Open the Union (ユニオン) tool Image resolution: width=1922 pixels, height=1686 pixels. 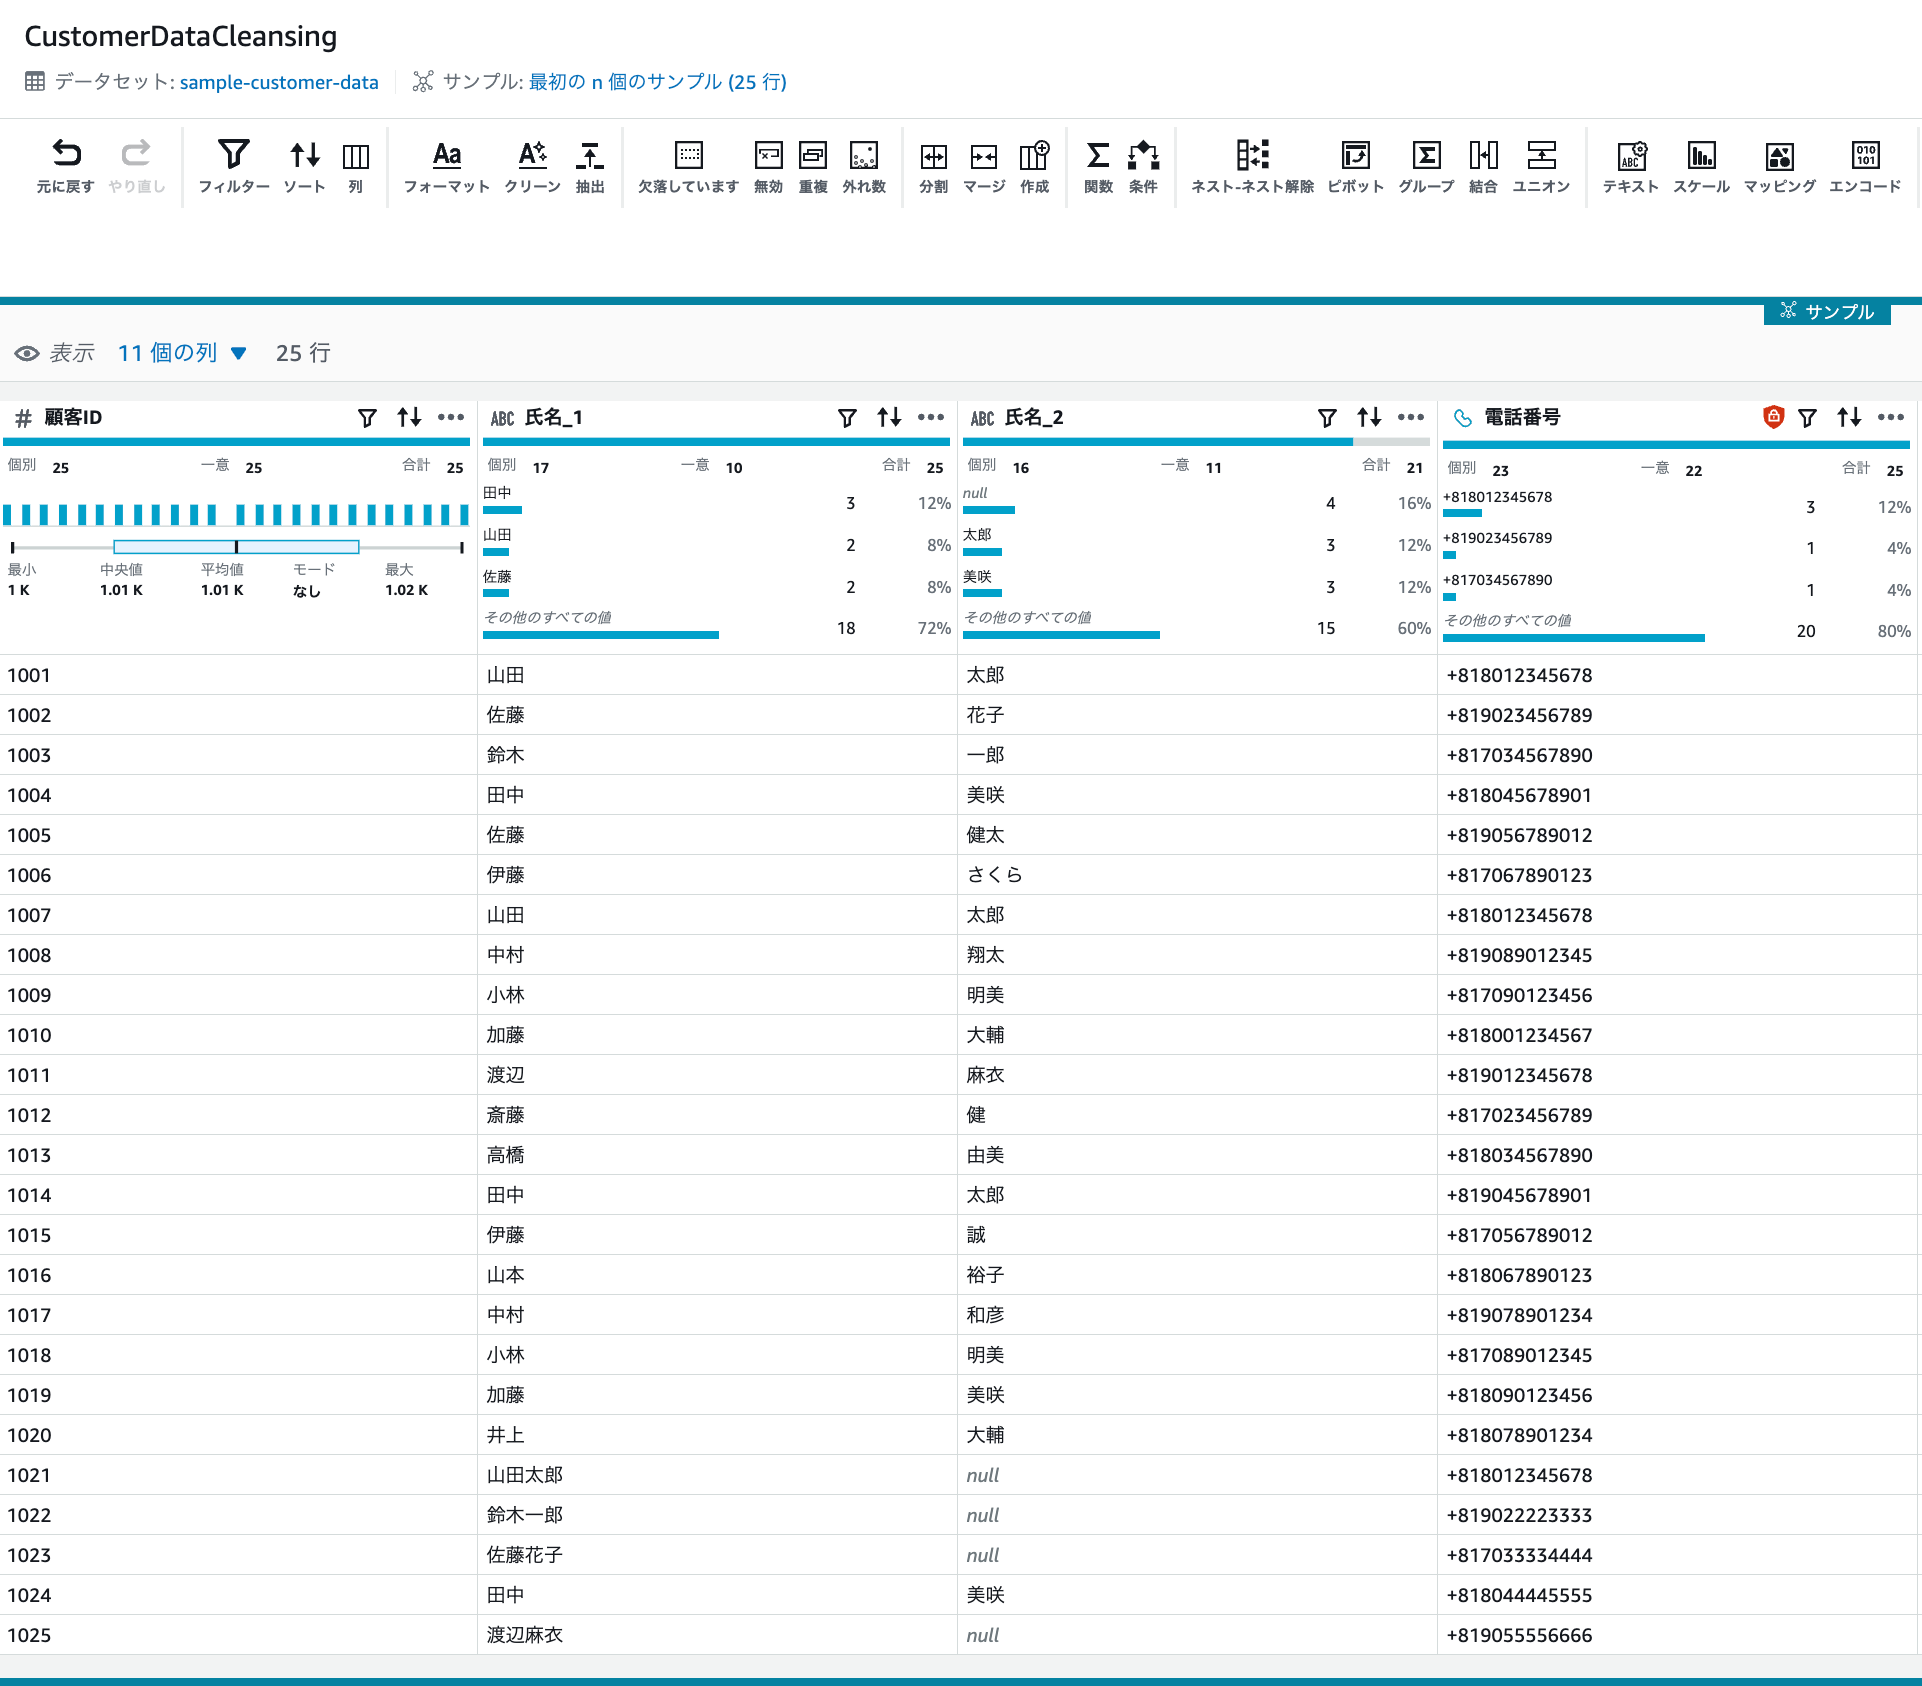point(1541,165)
